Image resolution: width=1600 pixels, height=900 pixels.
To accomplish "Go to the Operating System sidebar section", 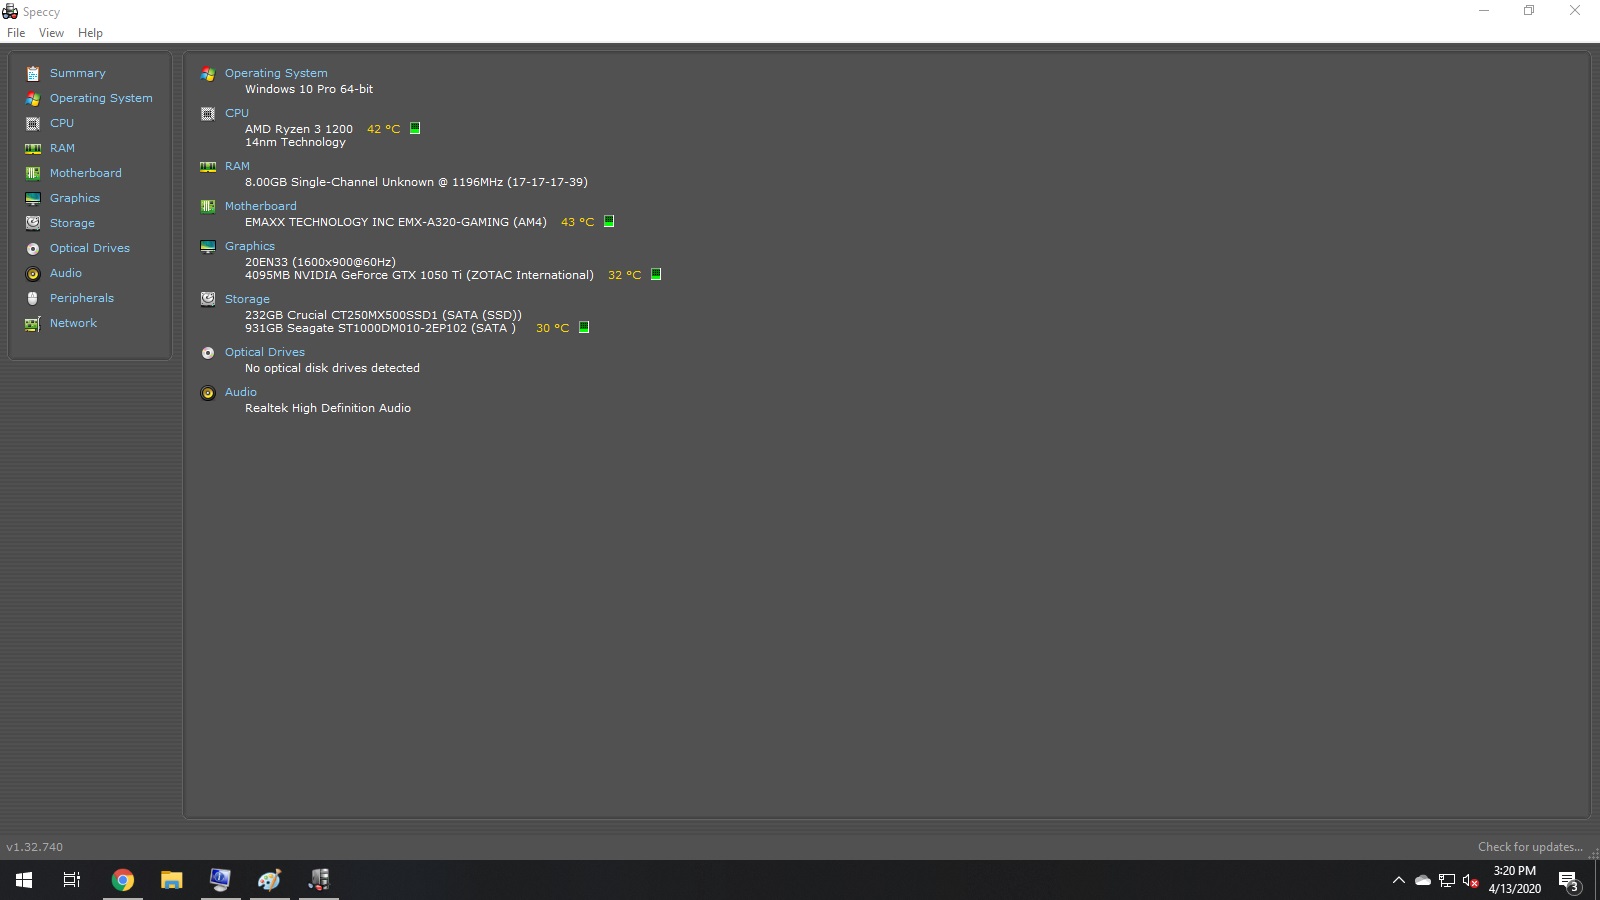I will click(x=101, y=98).
